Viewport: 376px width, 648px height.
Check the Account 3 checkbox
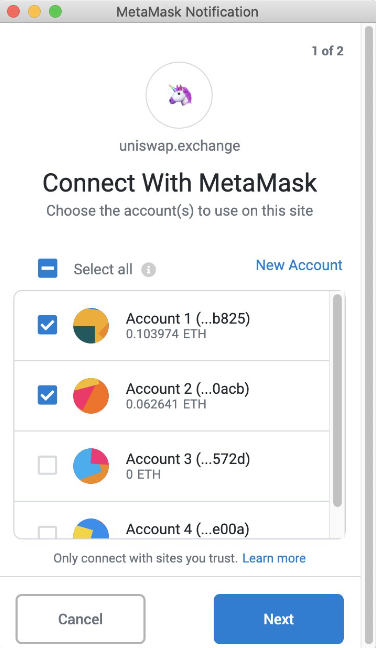(x=48, y=465)
